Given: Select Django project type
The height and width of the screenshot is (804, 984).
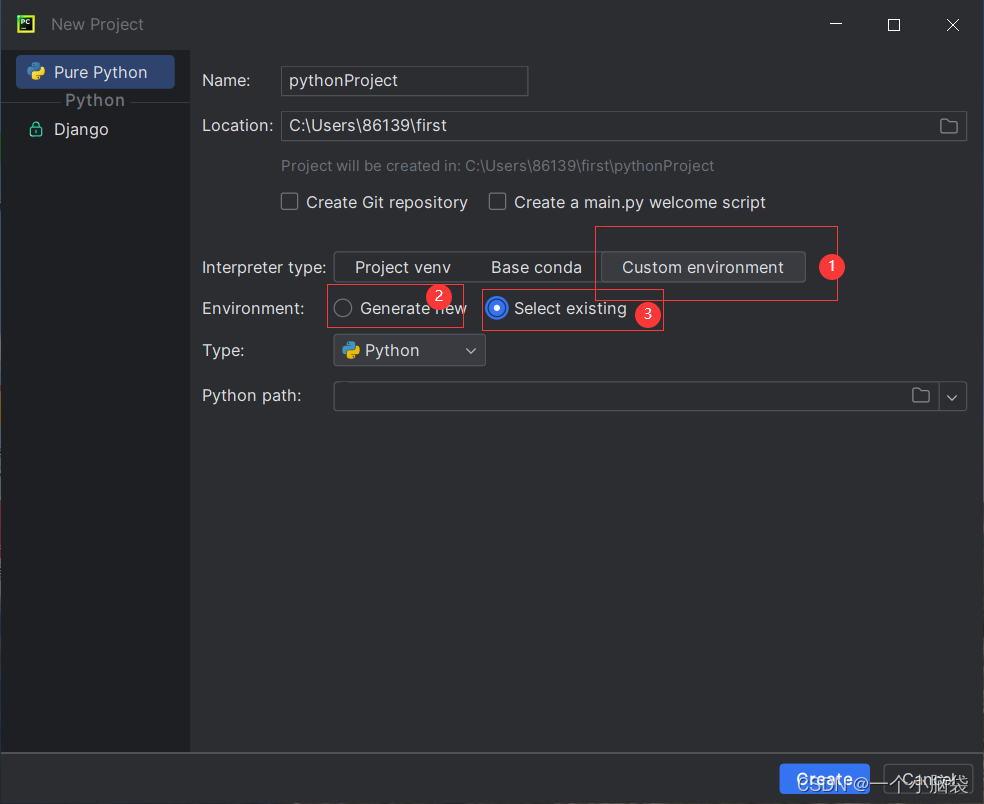Looking at the screenshot, I should point(81,130).
